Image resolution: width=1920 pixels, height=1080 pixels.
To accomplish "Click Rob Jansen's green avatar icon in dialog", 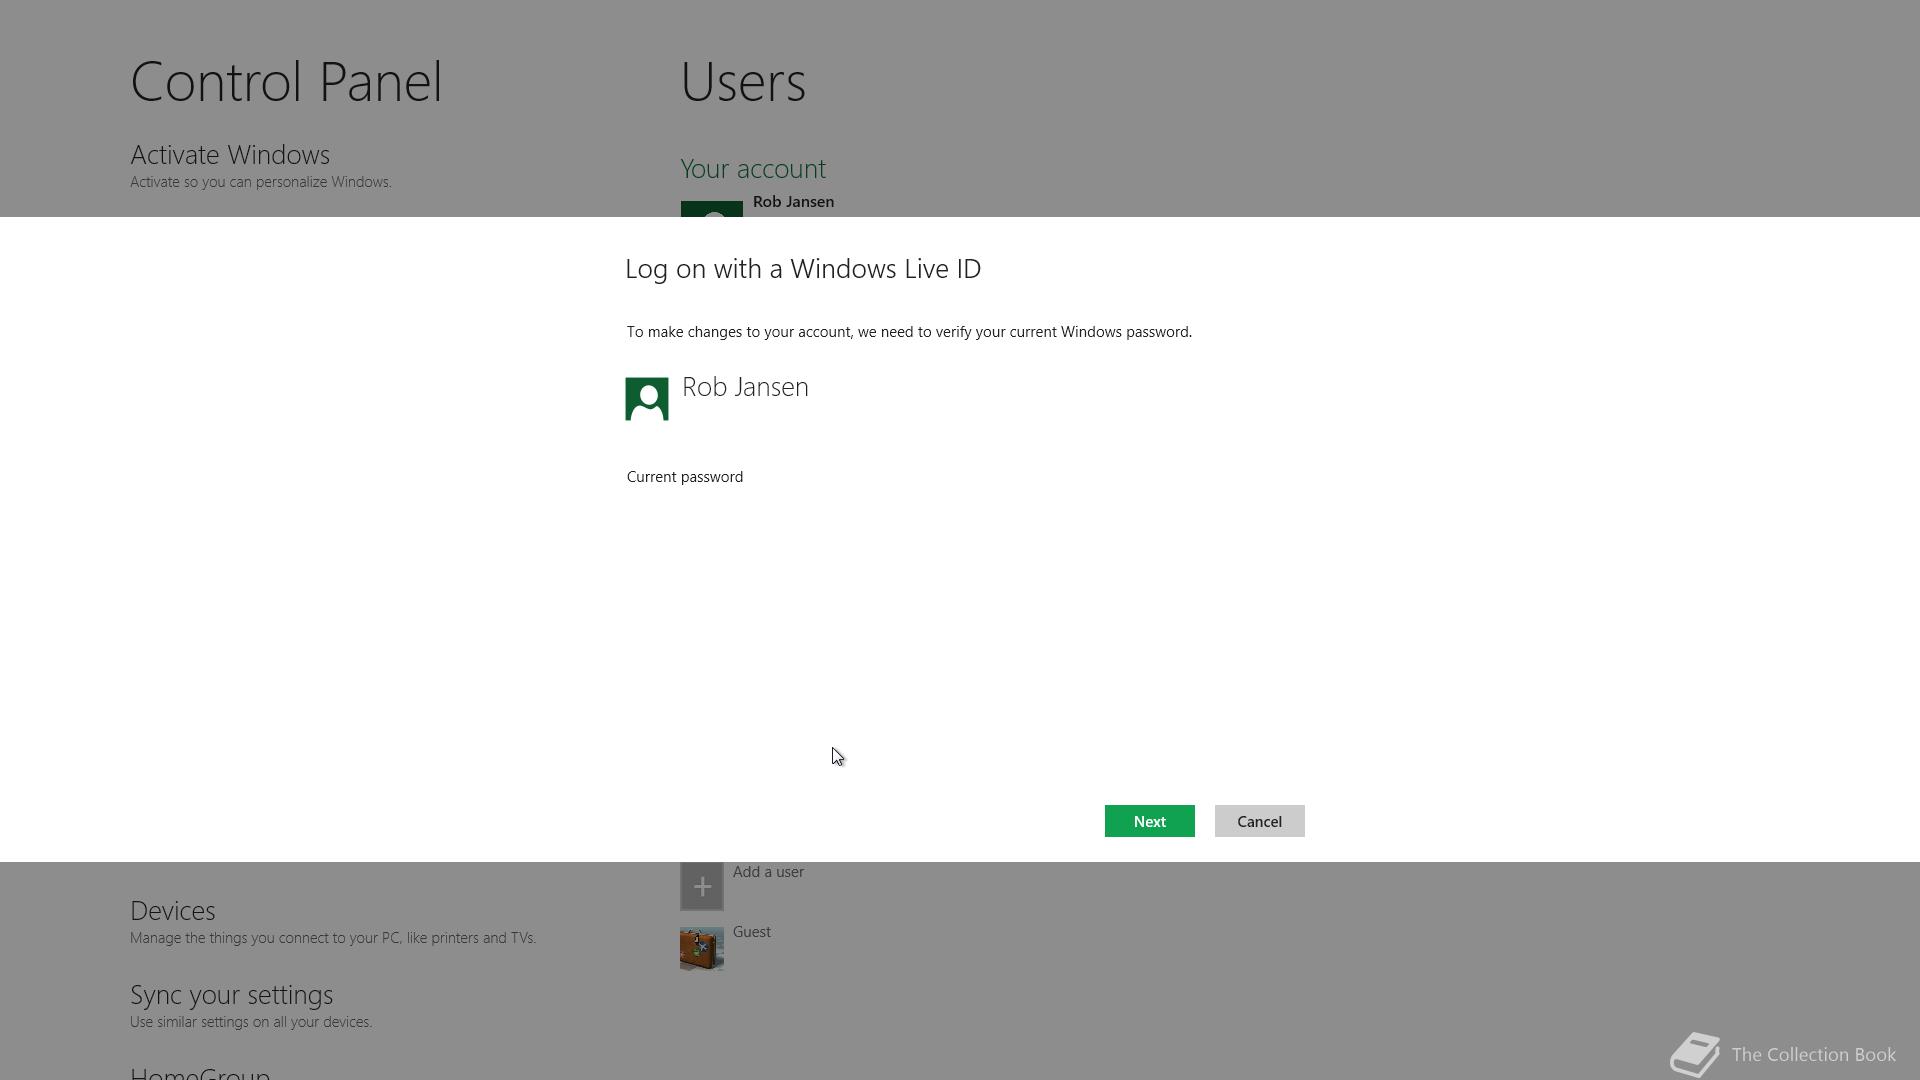I will (646, 399).
